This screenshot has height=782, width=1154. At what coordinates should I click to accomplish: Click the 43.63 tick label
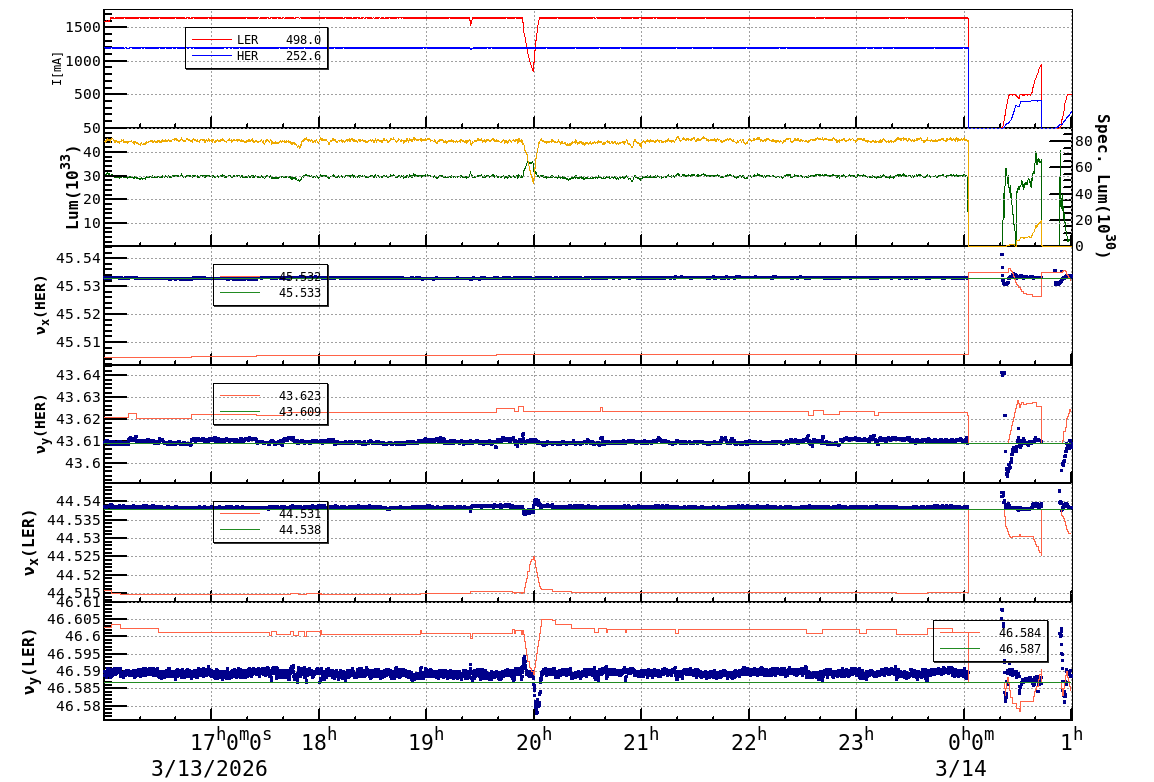(x=79, y=397)
